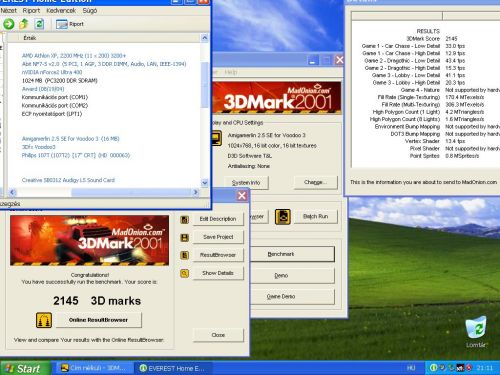This screenshot has width=500, height=375.
Task: Click the EVEREST horizontal scroll-left arrow
Action: click(x=13, y=192)
